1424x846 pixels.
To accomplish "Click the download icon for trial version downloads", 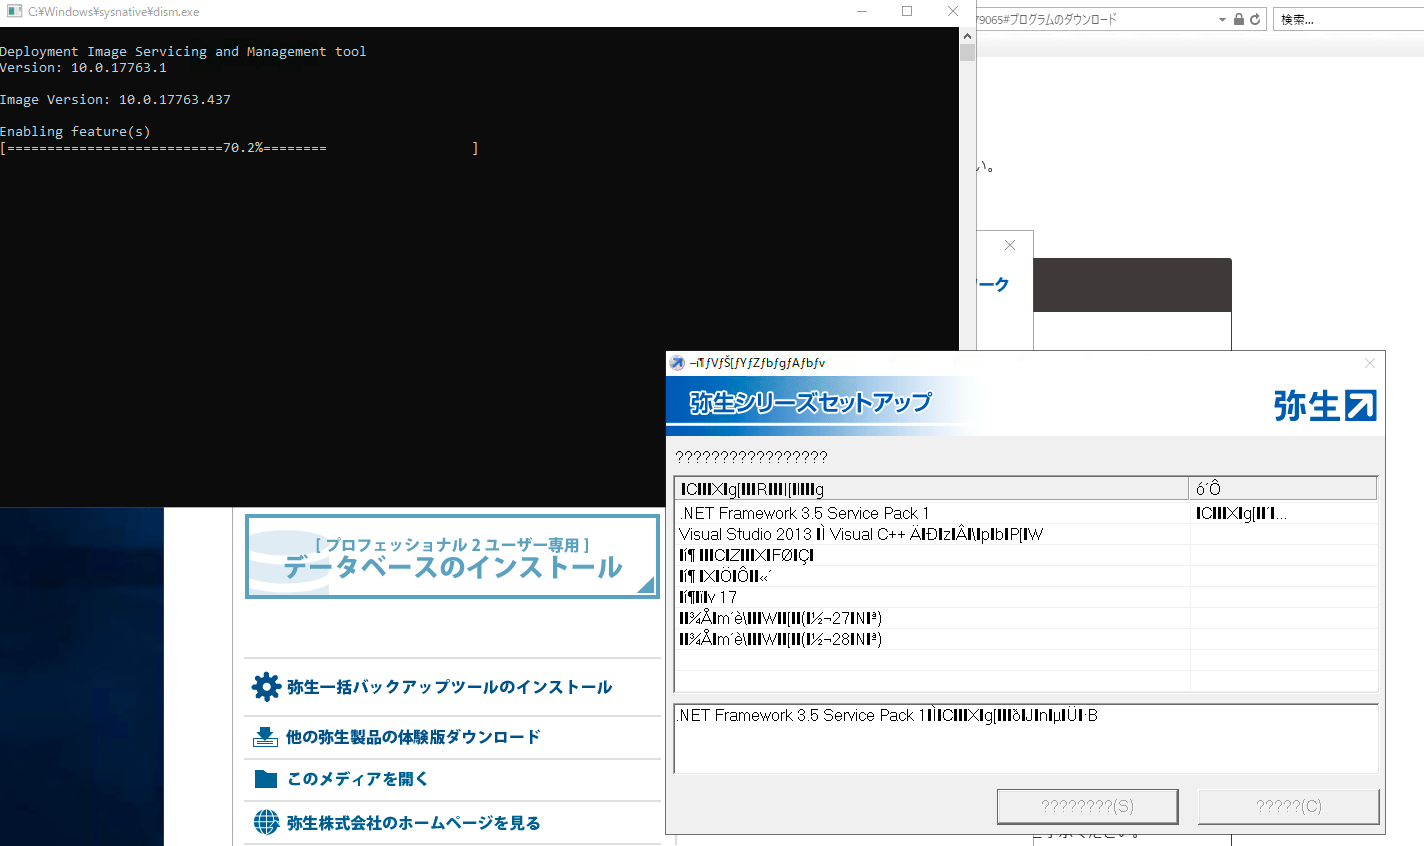I will (x=265, y=737).
